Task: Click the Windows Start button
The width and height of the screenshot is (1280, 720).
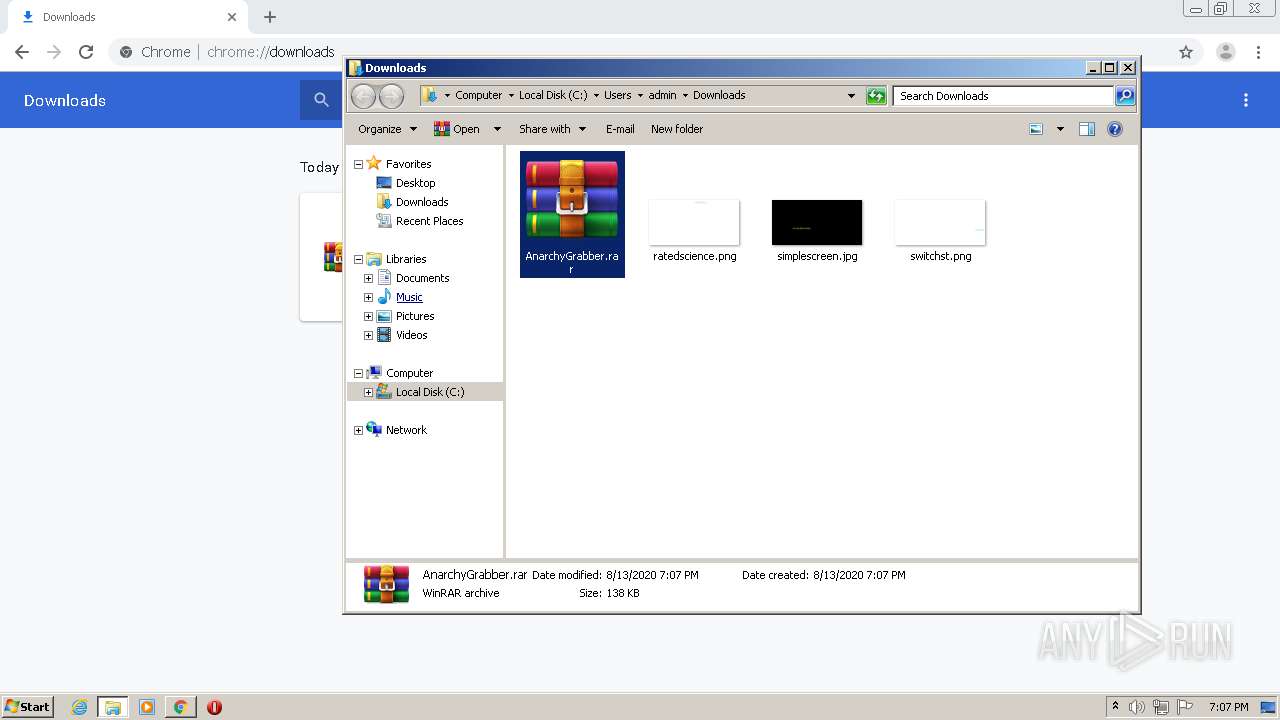Action: (x=28, y=707)
